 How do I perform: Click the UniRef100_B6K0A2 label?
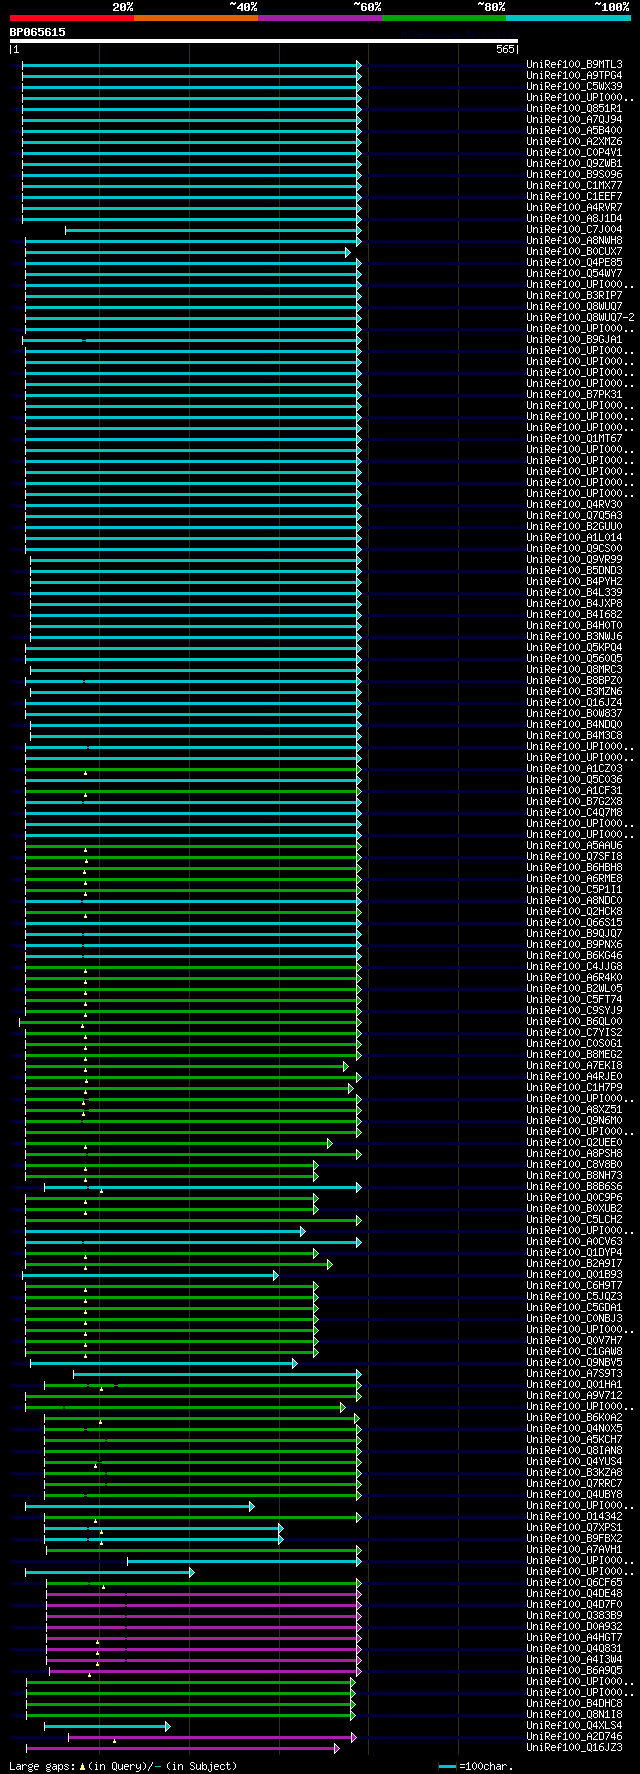[x=574, y=1418]
